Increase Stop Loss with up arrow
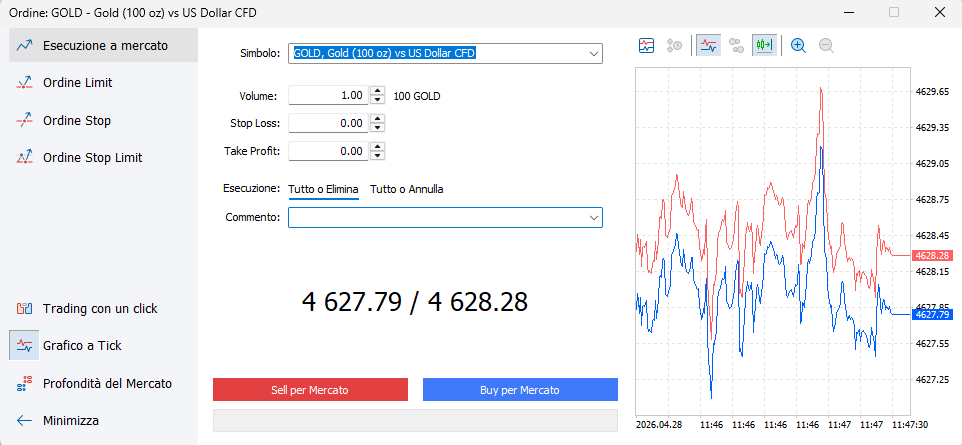This screenshot has width=962, height=445. [379, 119]
